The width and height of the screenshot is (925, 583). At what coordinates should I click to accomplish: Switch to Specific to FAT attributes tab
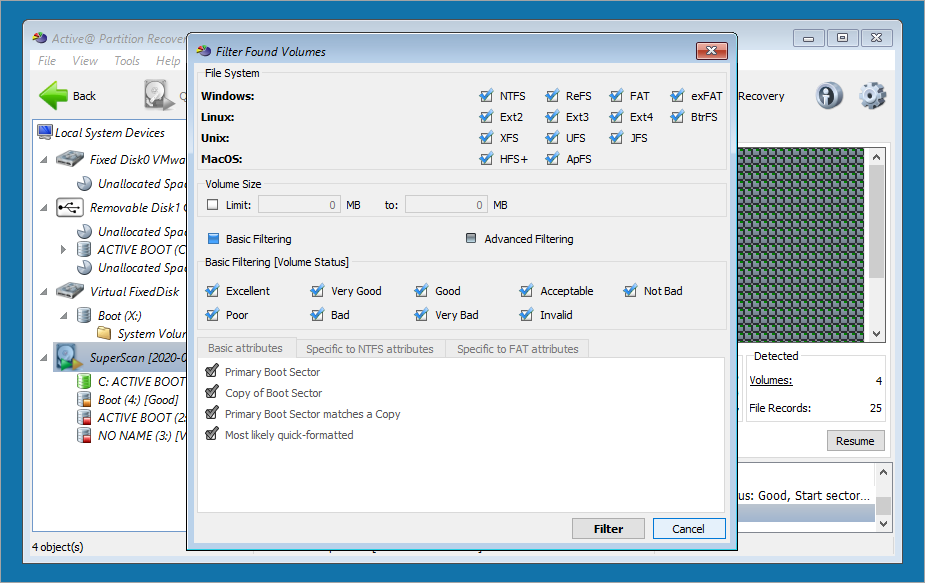517,349
